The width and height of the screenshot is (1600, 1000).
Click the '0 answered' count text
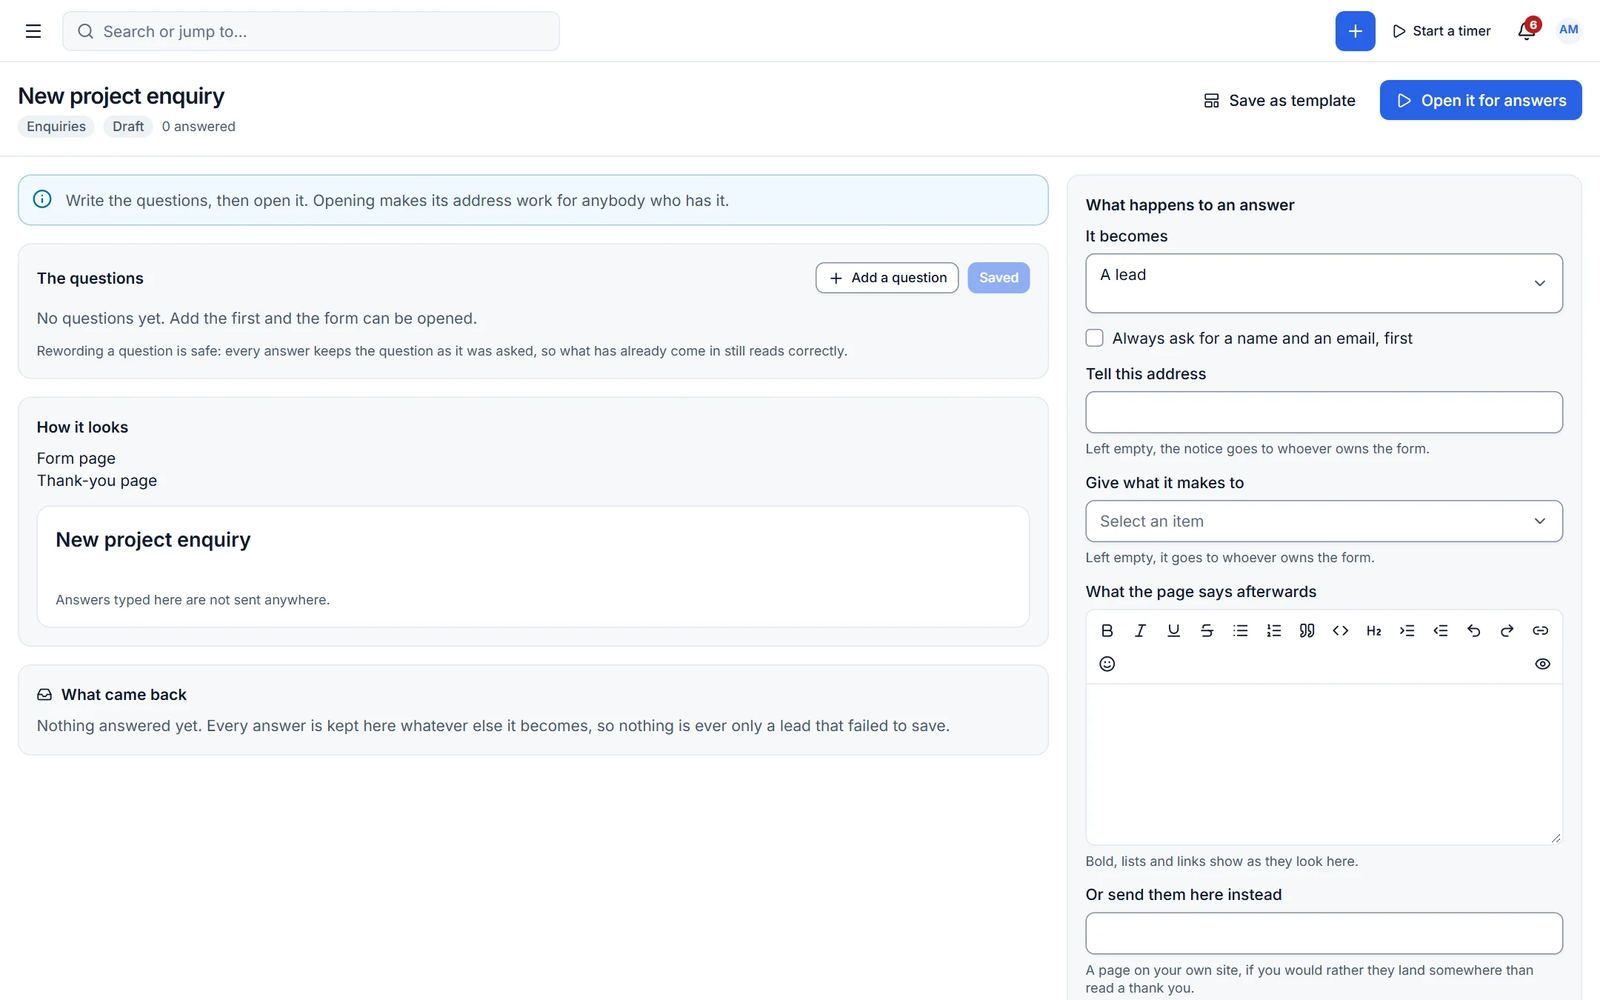199,126
